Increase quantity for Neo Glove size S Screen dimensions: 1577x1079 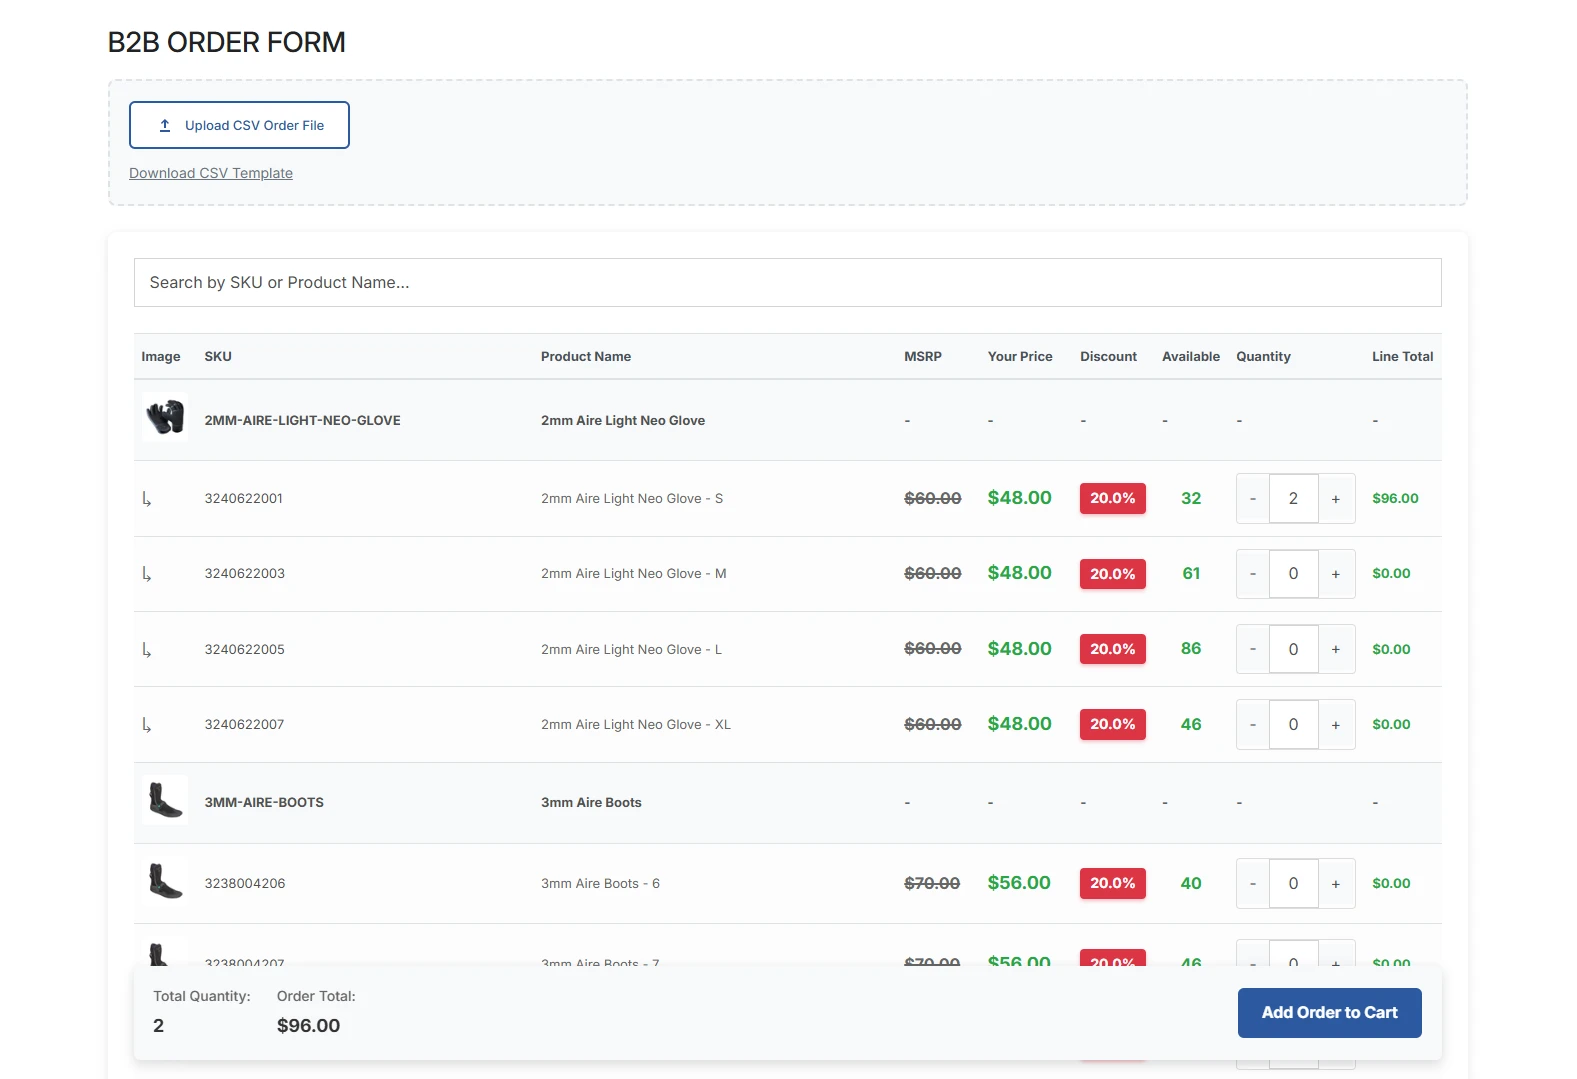pos(1335,499)
